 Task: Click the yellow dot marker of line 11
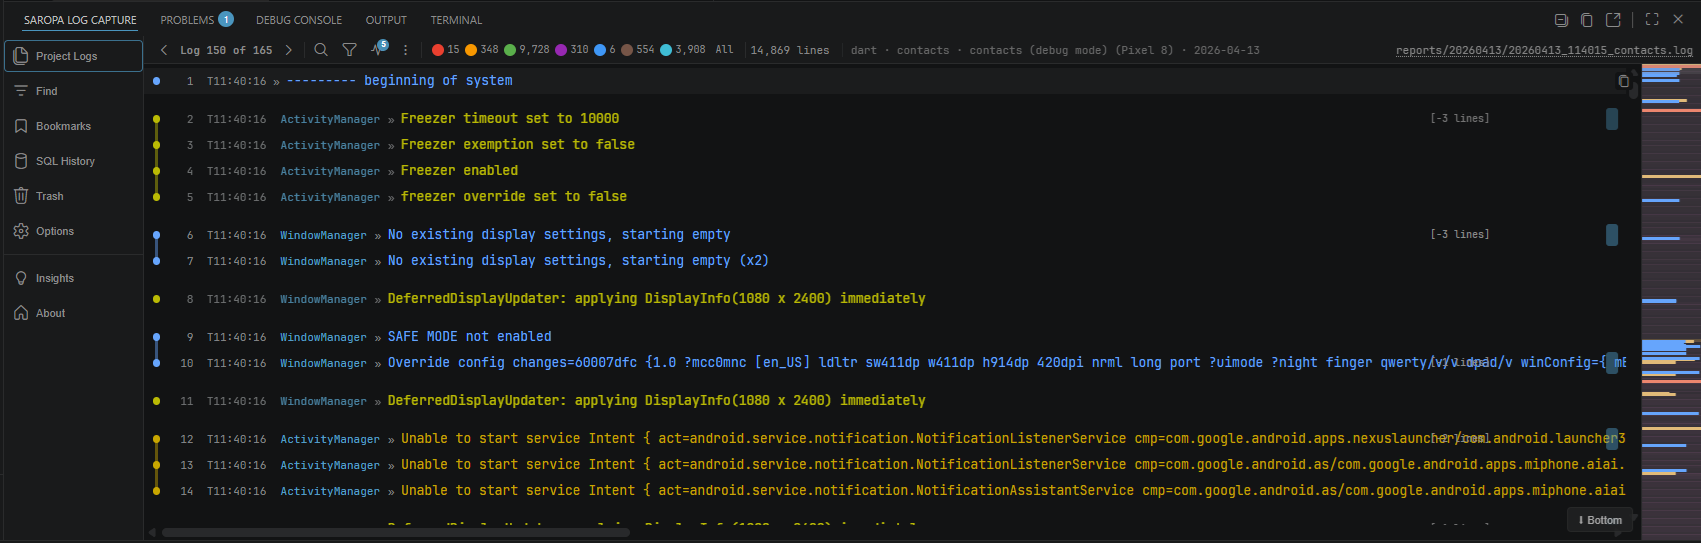[x=156, y=401]
